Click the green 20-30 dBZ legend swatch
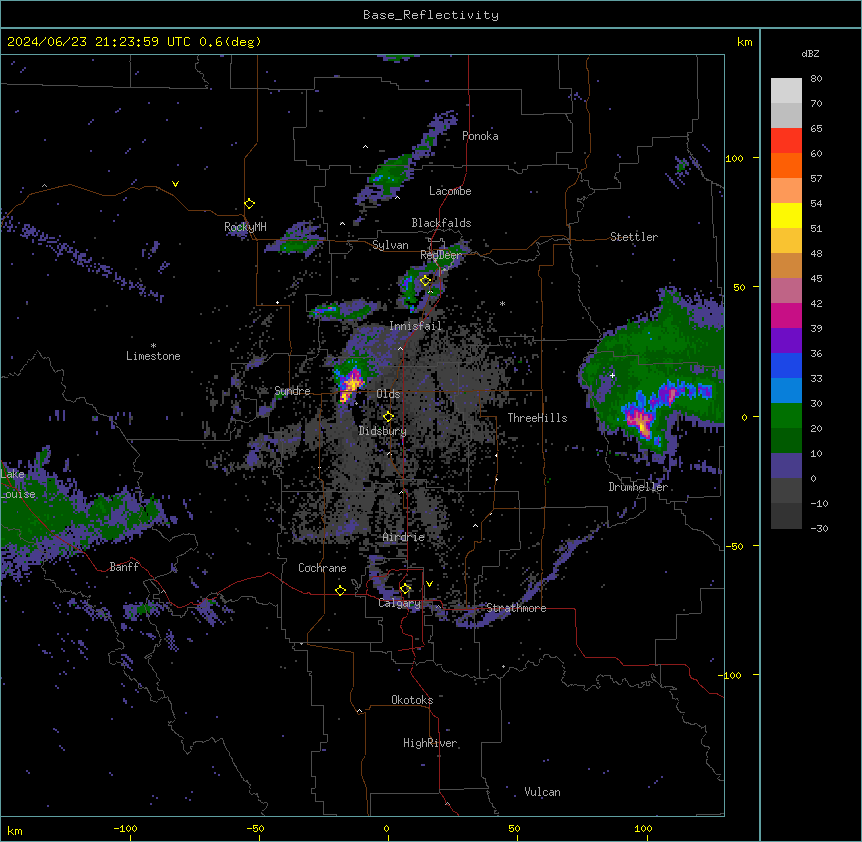The image size is (862, 842). pos(786,416)
